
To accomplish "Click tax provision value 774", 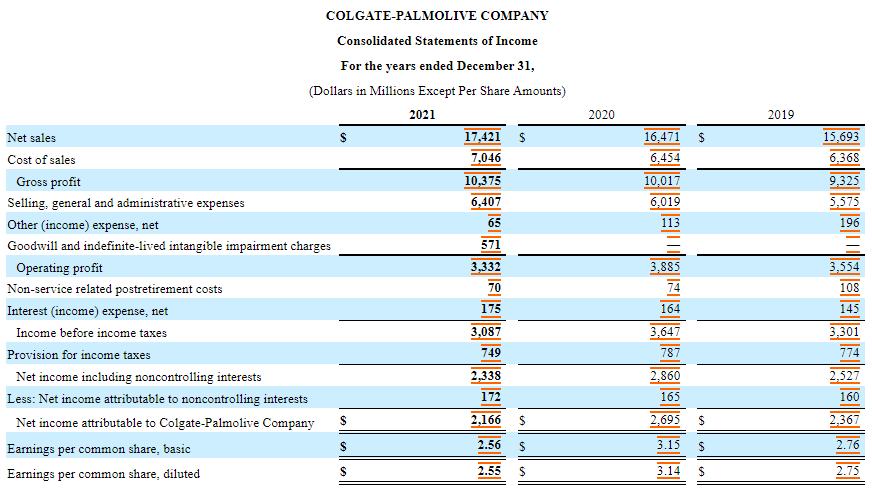I will [x=849, y=352].
